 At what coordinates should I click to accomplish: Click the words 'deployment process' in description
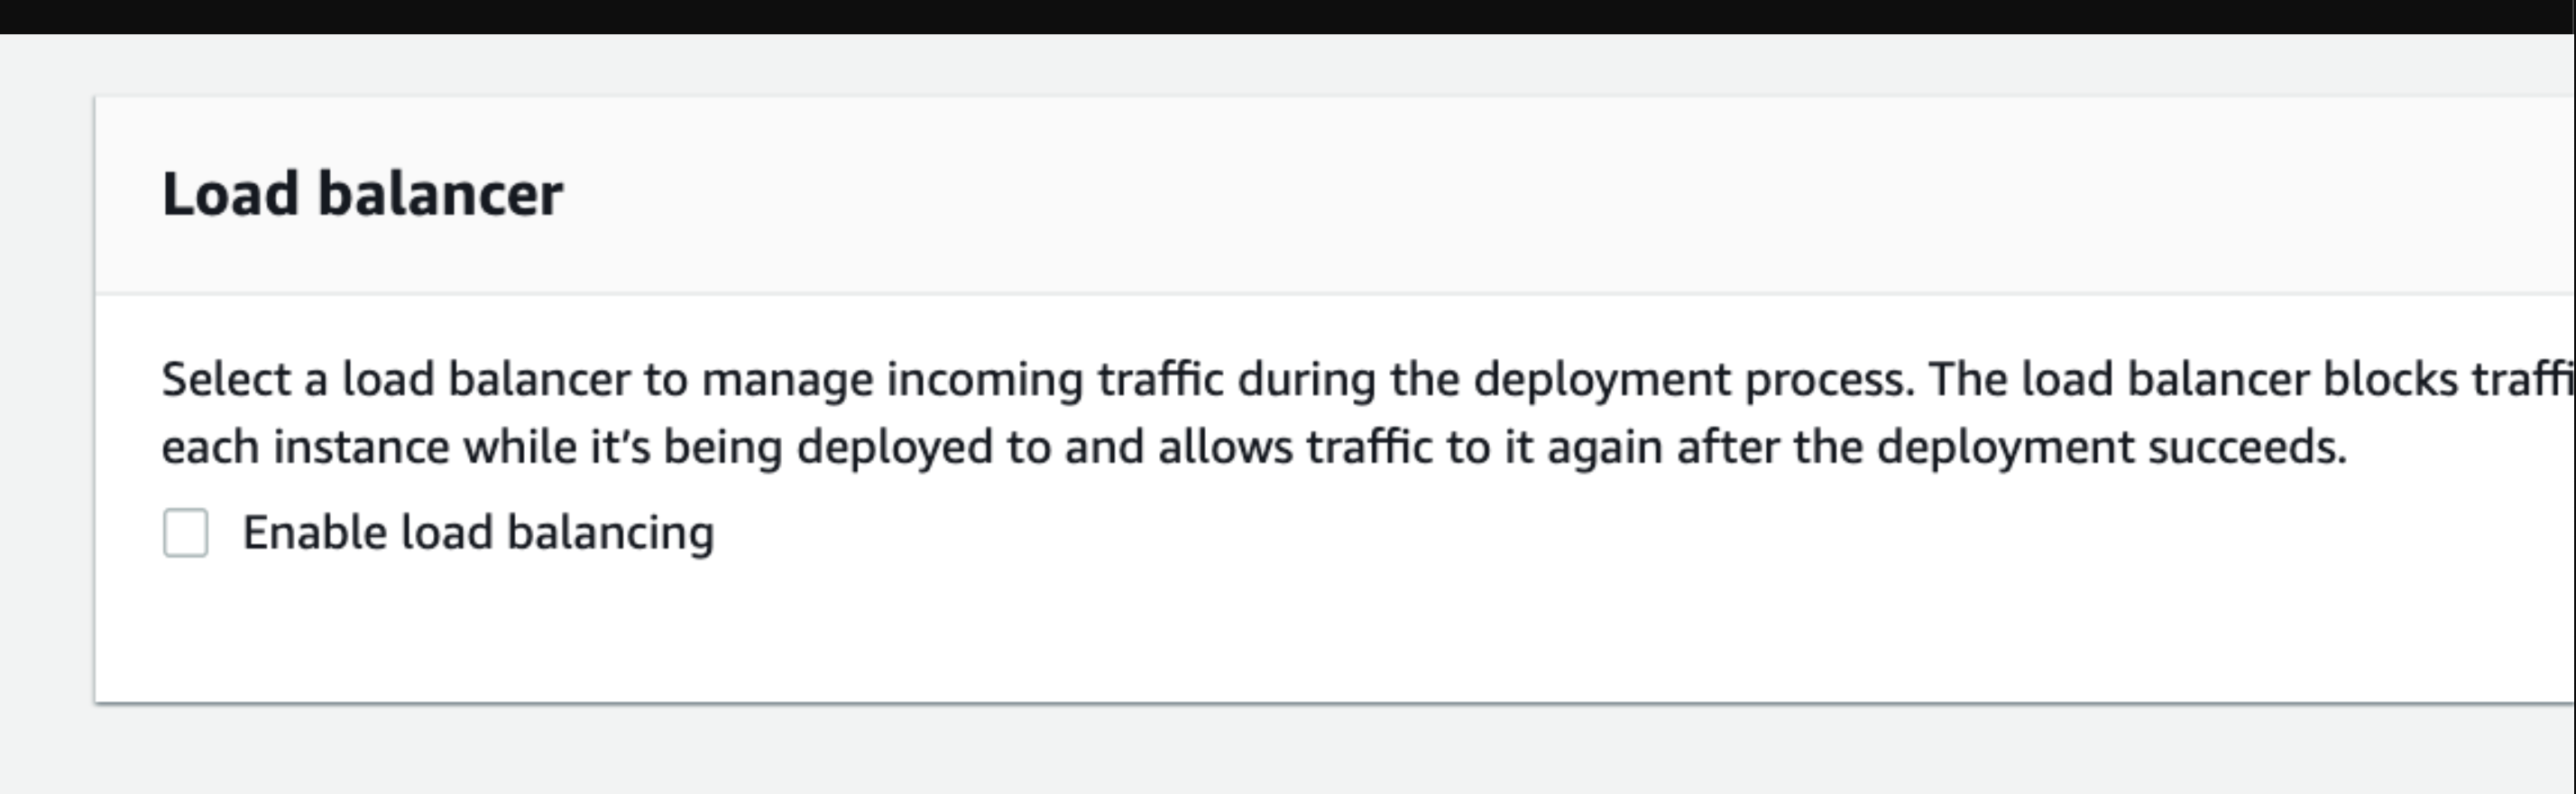[x=1694, y=381]
